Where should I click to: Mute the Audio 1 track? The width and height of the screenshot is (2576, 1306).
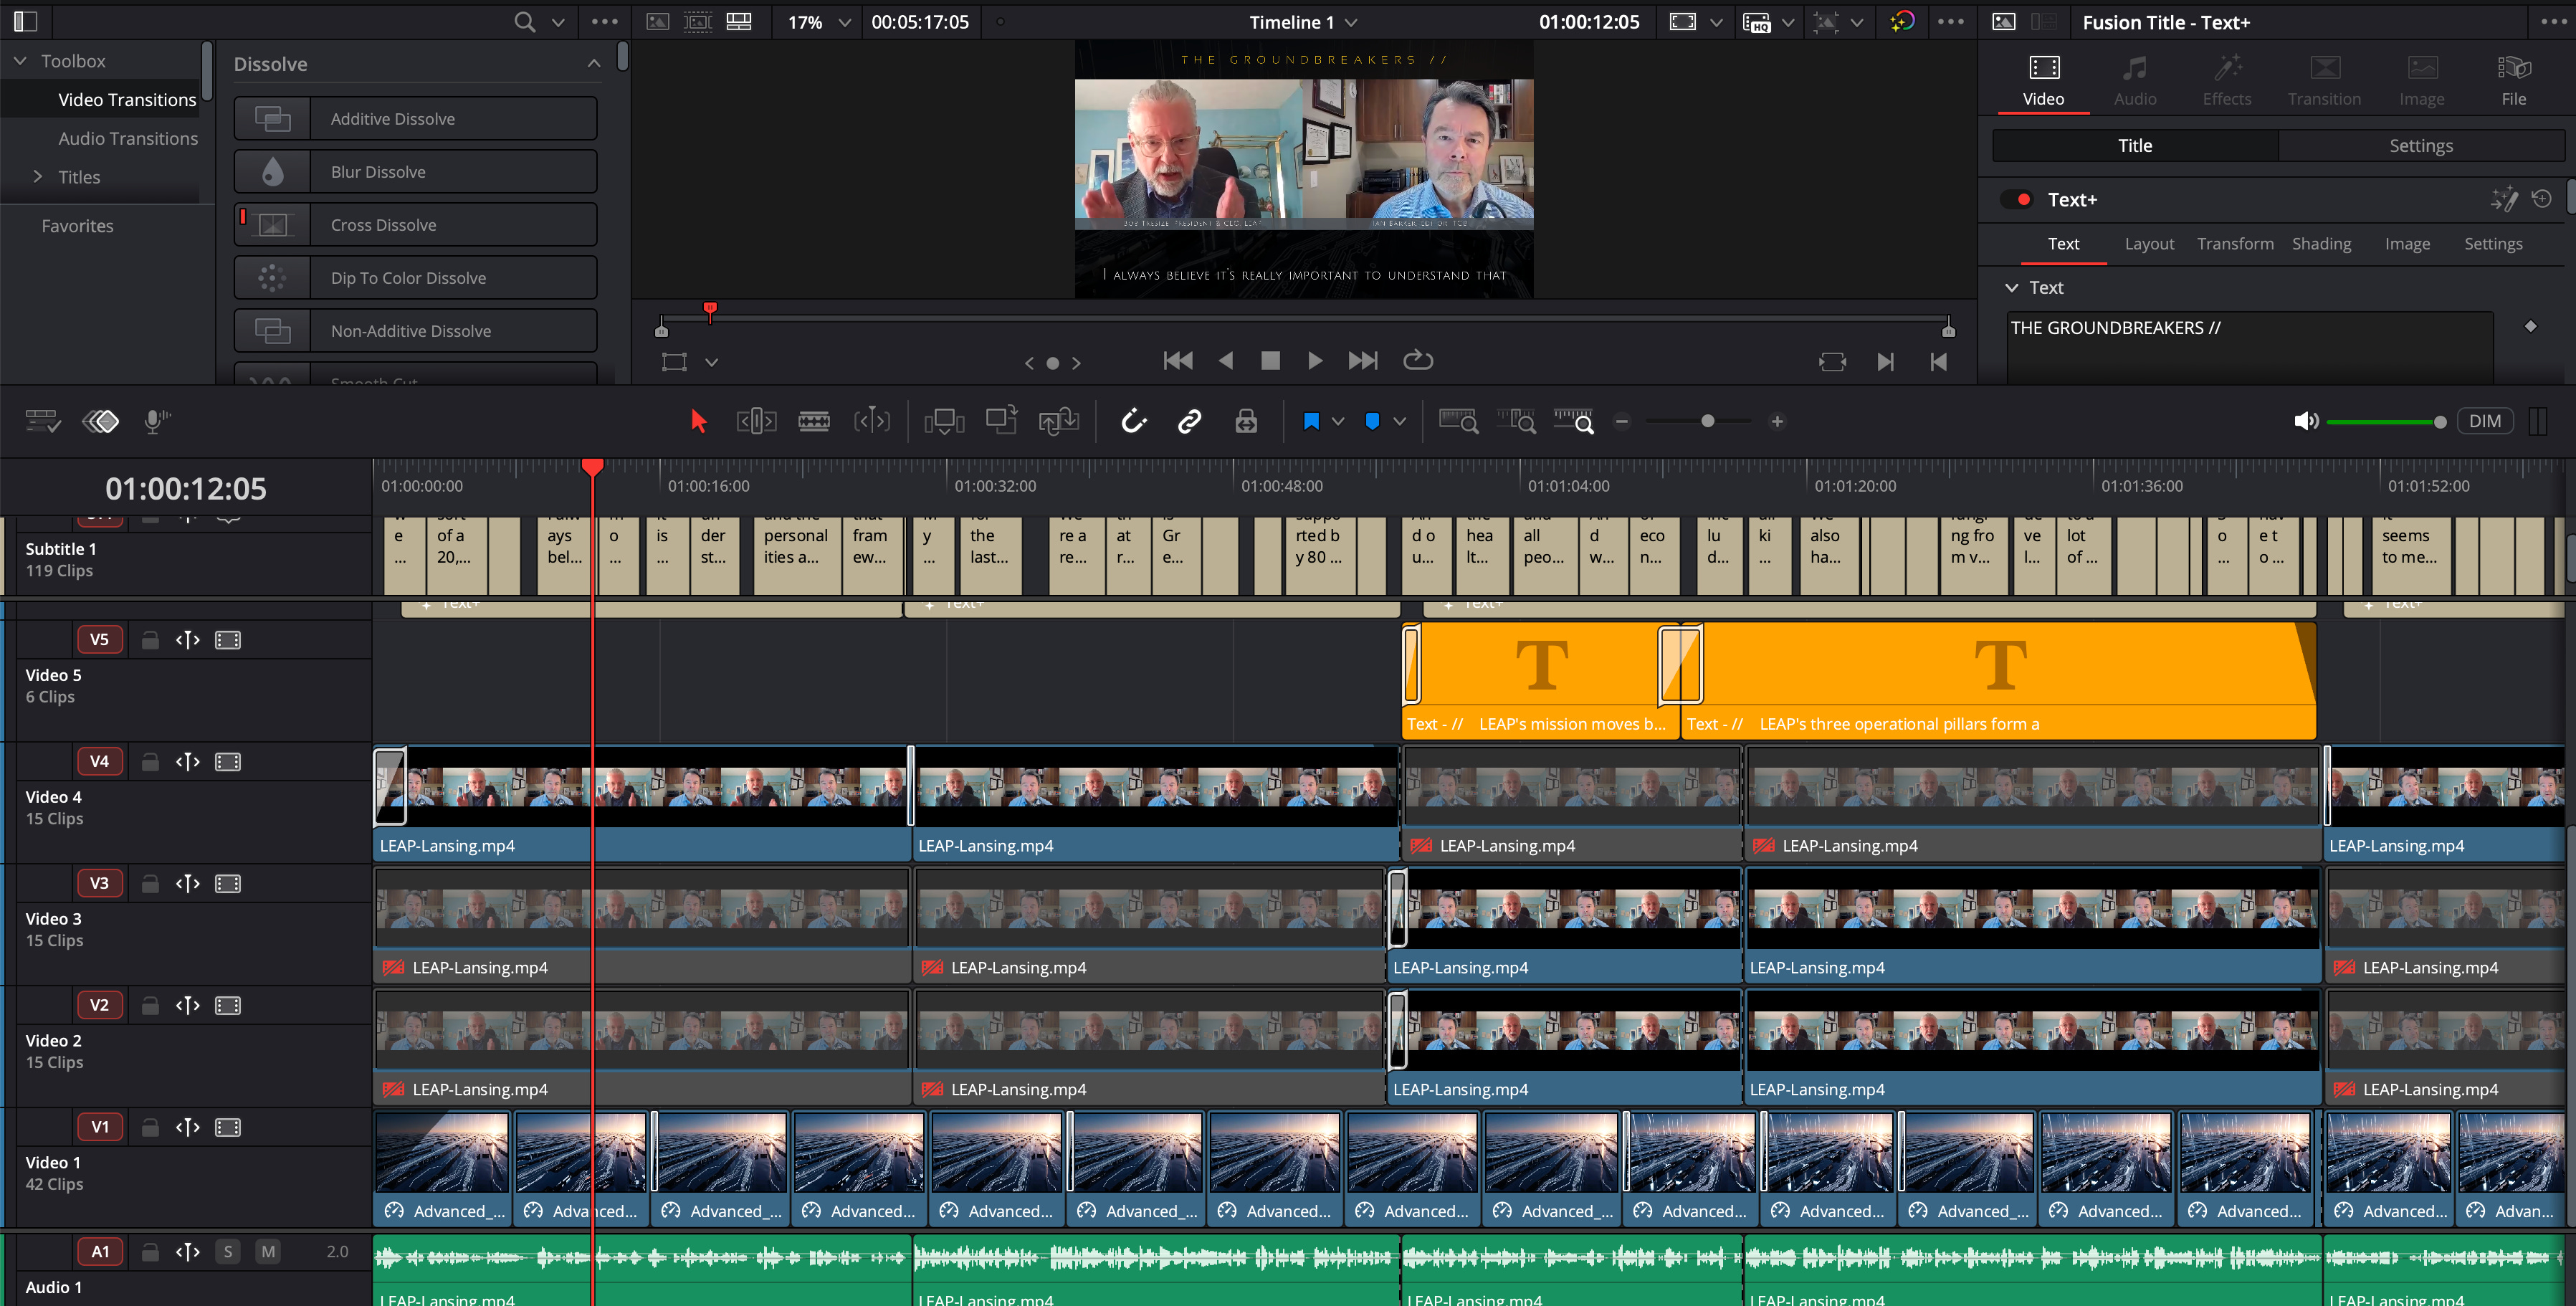(x=268, y=1251)
